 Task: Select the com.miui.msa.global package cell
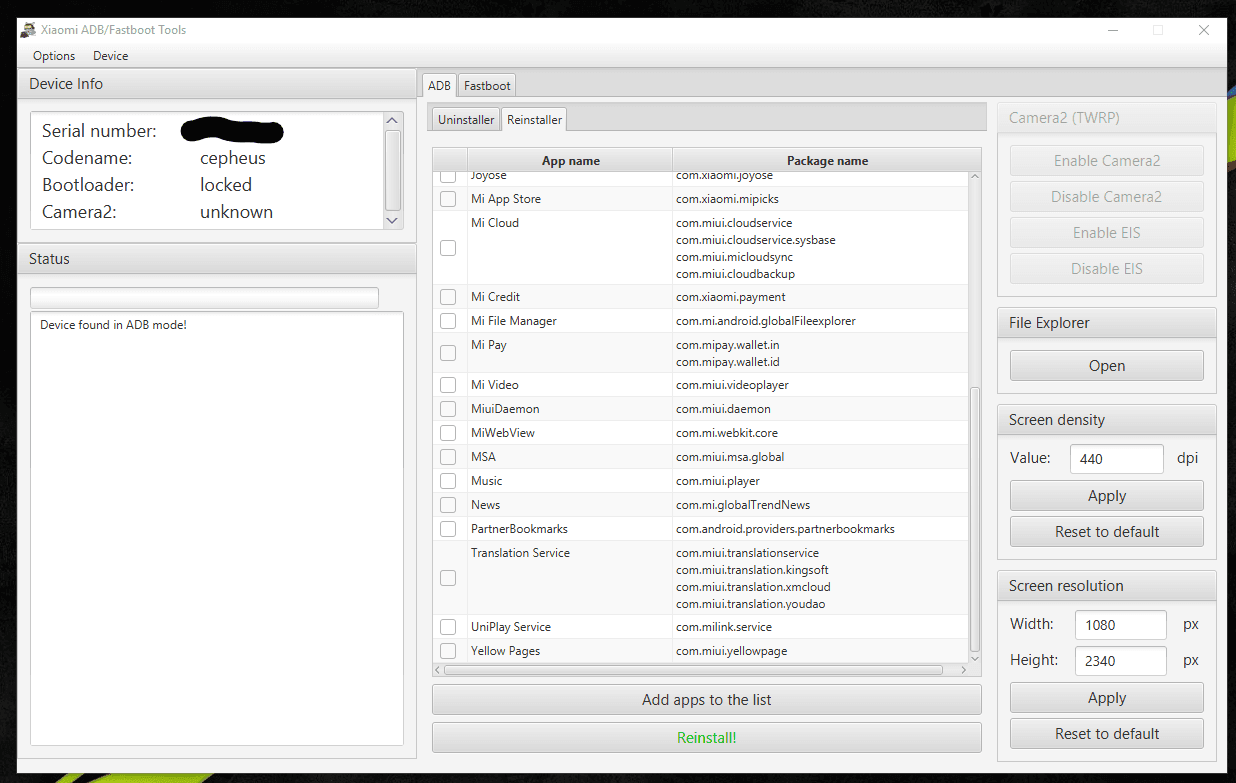821,457
